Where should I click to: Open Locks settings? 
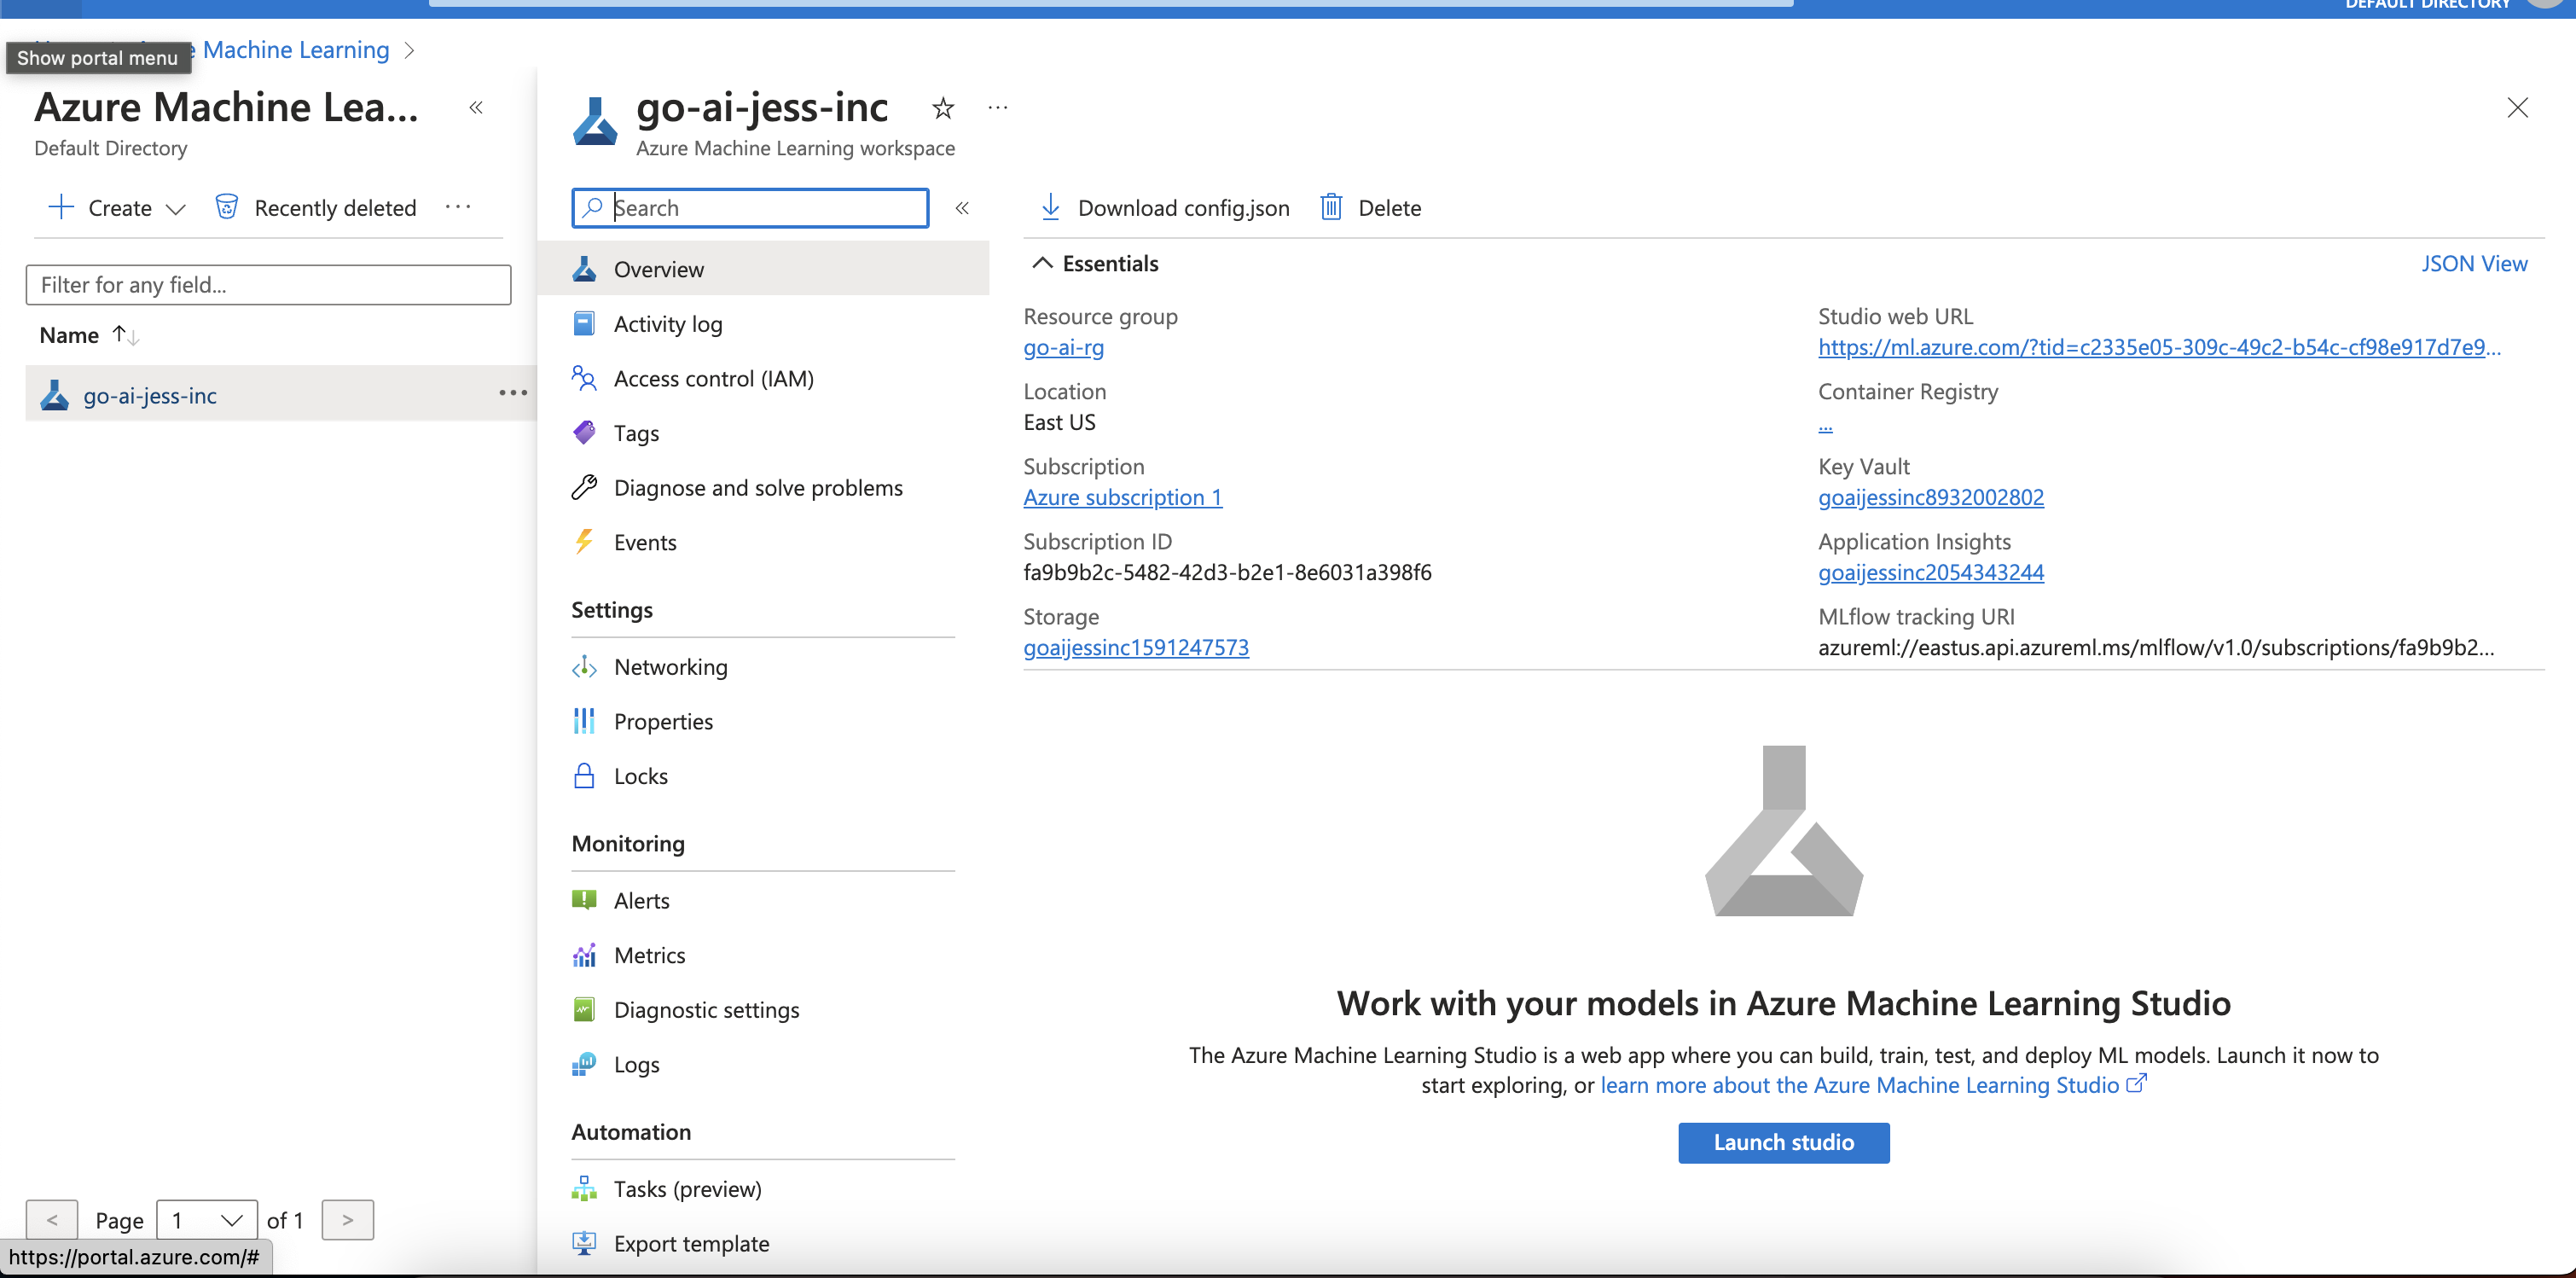640,776
